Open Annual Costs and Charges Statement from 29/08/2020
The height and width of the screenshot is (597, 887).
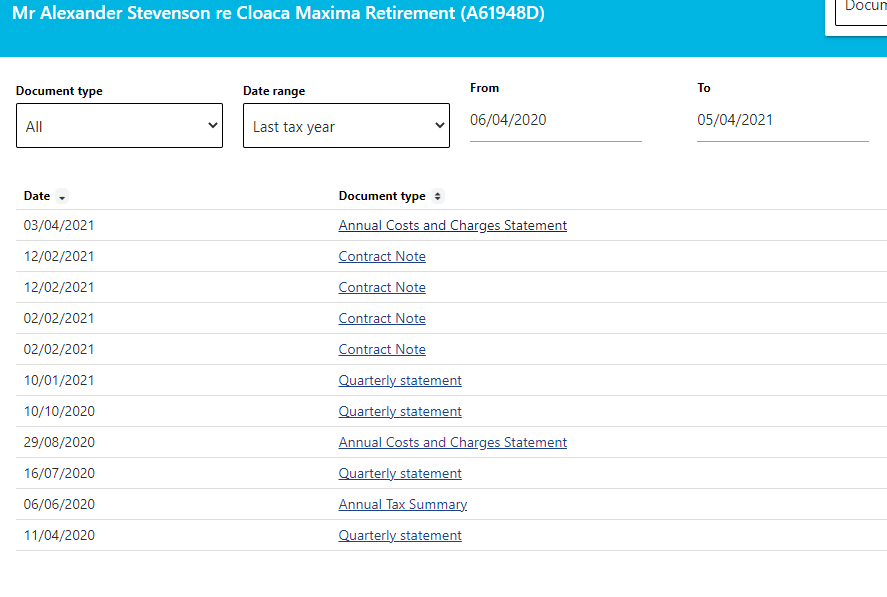[453, 443]
